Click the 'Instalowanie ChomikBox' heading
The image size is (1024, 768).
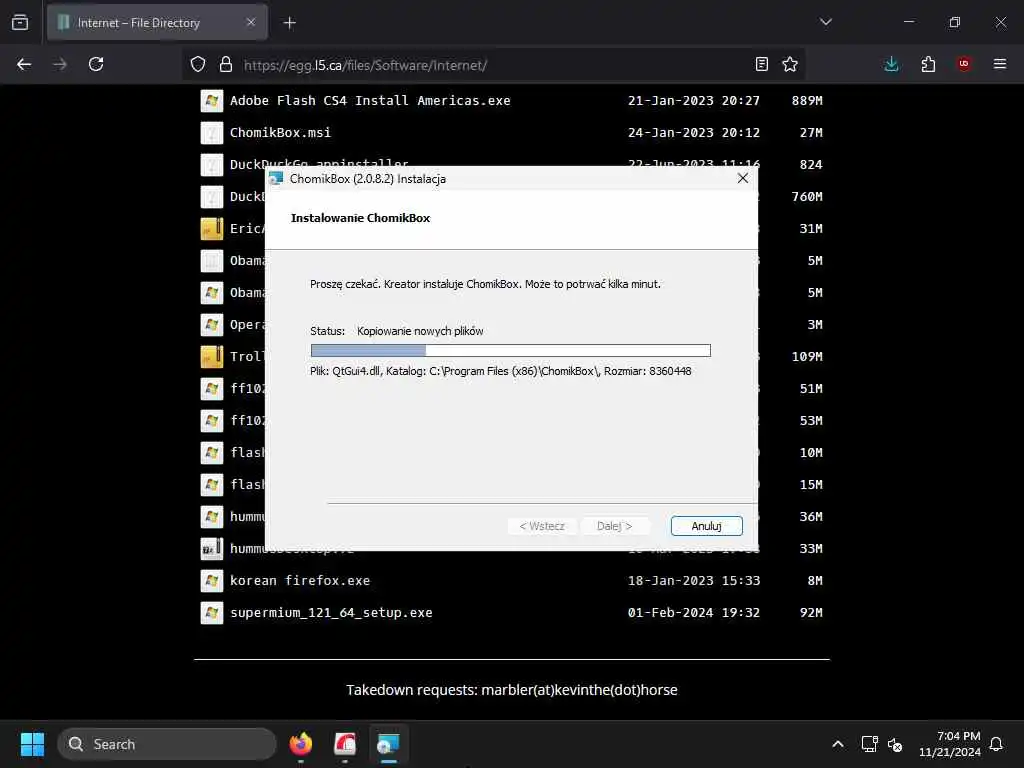coord(360,218)
